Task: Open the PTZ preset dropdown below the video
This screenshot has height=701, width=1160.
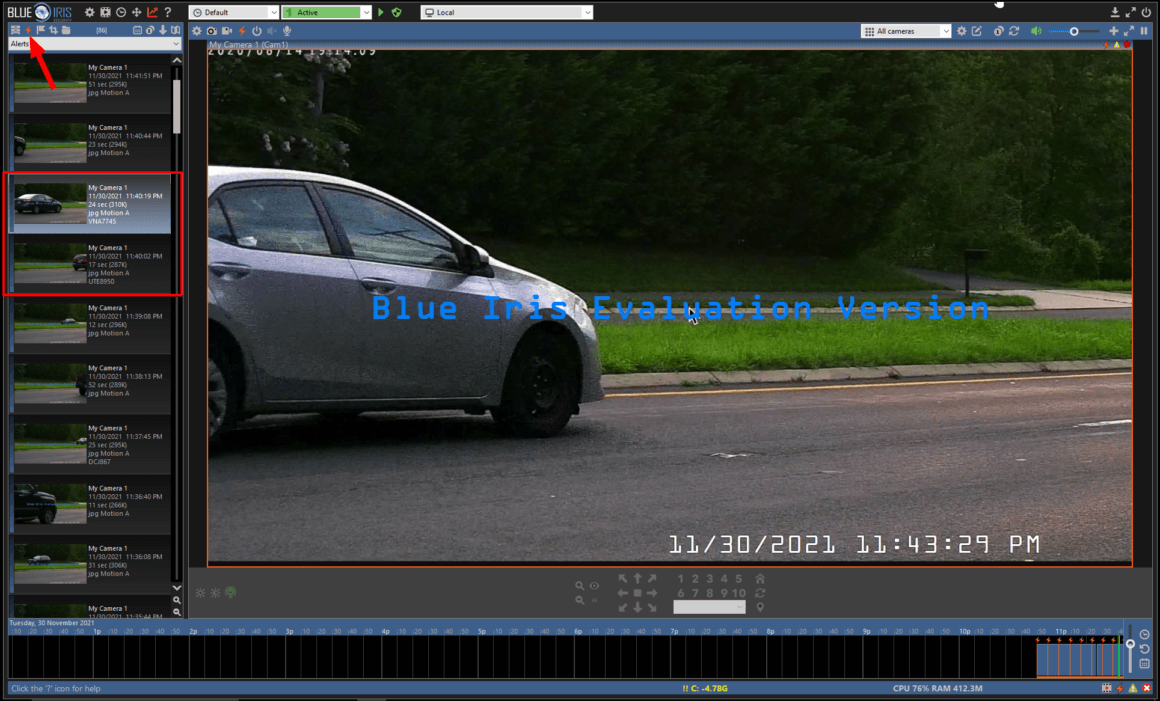Action: point(709,607)
